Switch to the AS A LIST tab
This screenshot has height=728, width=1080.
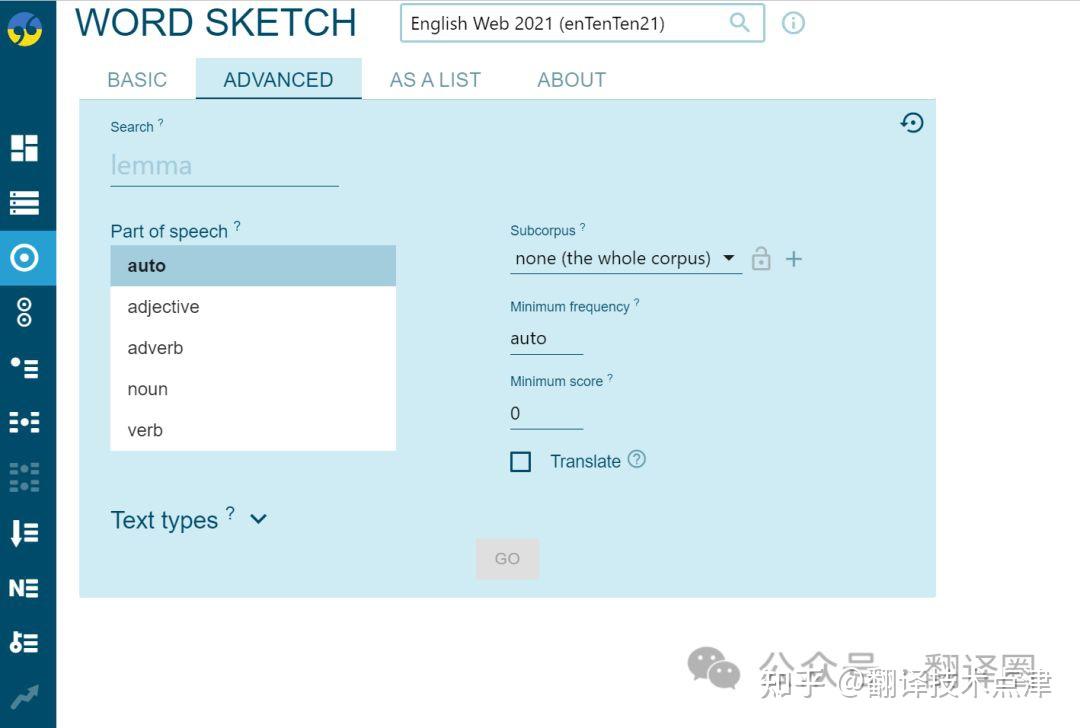point(435,79)
